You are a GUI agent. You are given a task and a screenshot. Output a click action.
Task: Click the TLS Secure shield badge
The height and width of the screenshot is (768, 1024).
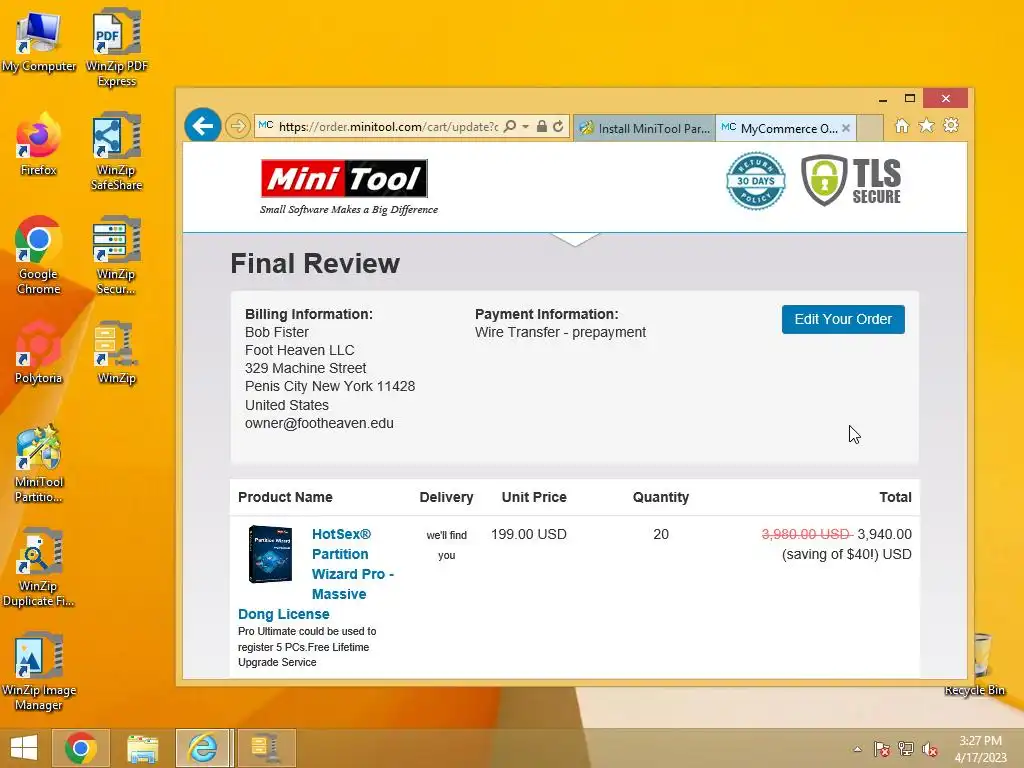coord(851,180)
